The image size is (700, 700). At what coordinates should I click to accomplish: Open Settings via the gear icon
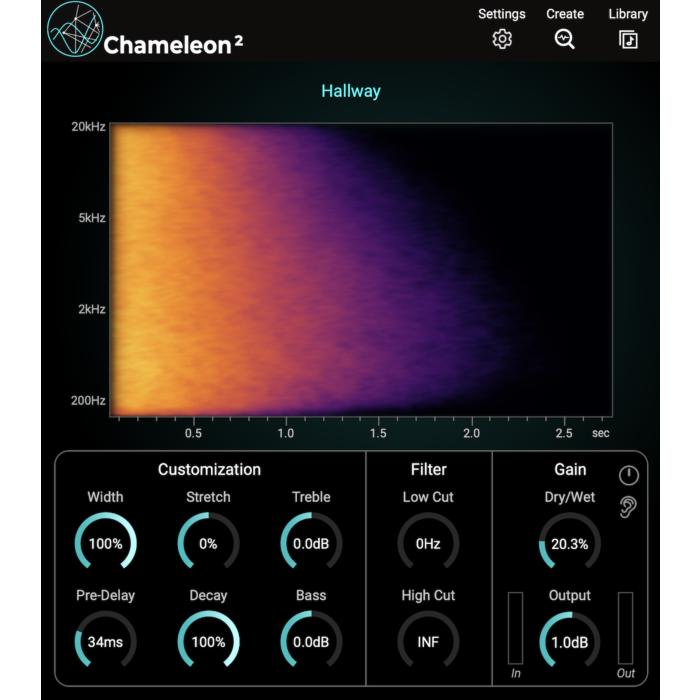tap(502, 39)
